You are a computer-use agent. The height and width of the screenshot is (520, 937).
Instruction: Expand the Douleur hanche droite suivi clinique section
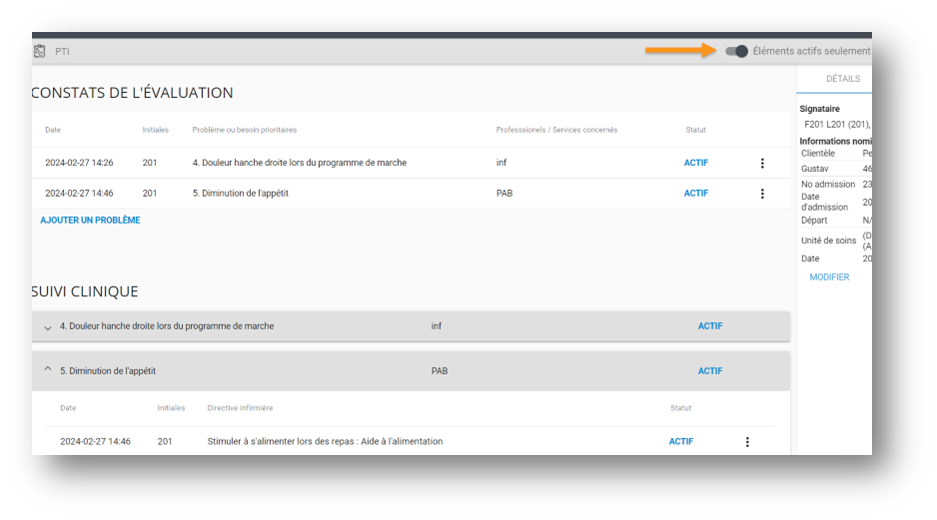point(48,327)
